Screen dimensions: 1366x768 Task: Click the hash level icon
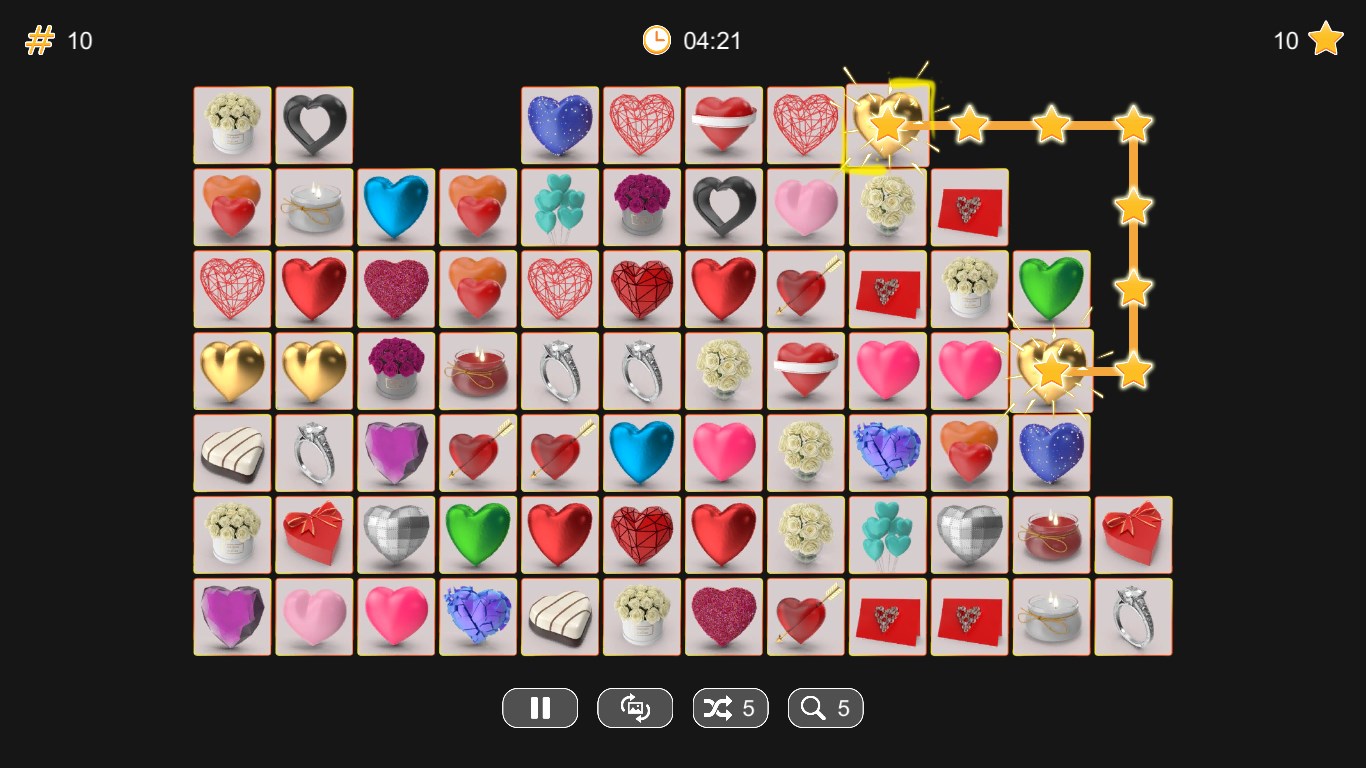39,41
